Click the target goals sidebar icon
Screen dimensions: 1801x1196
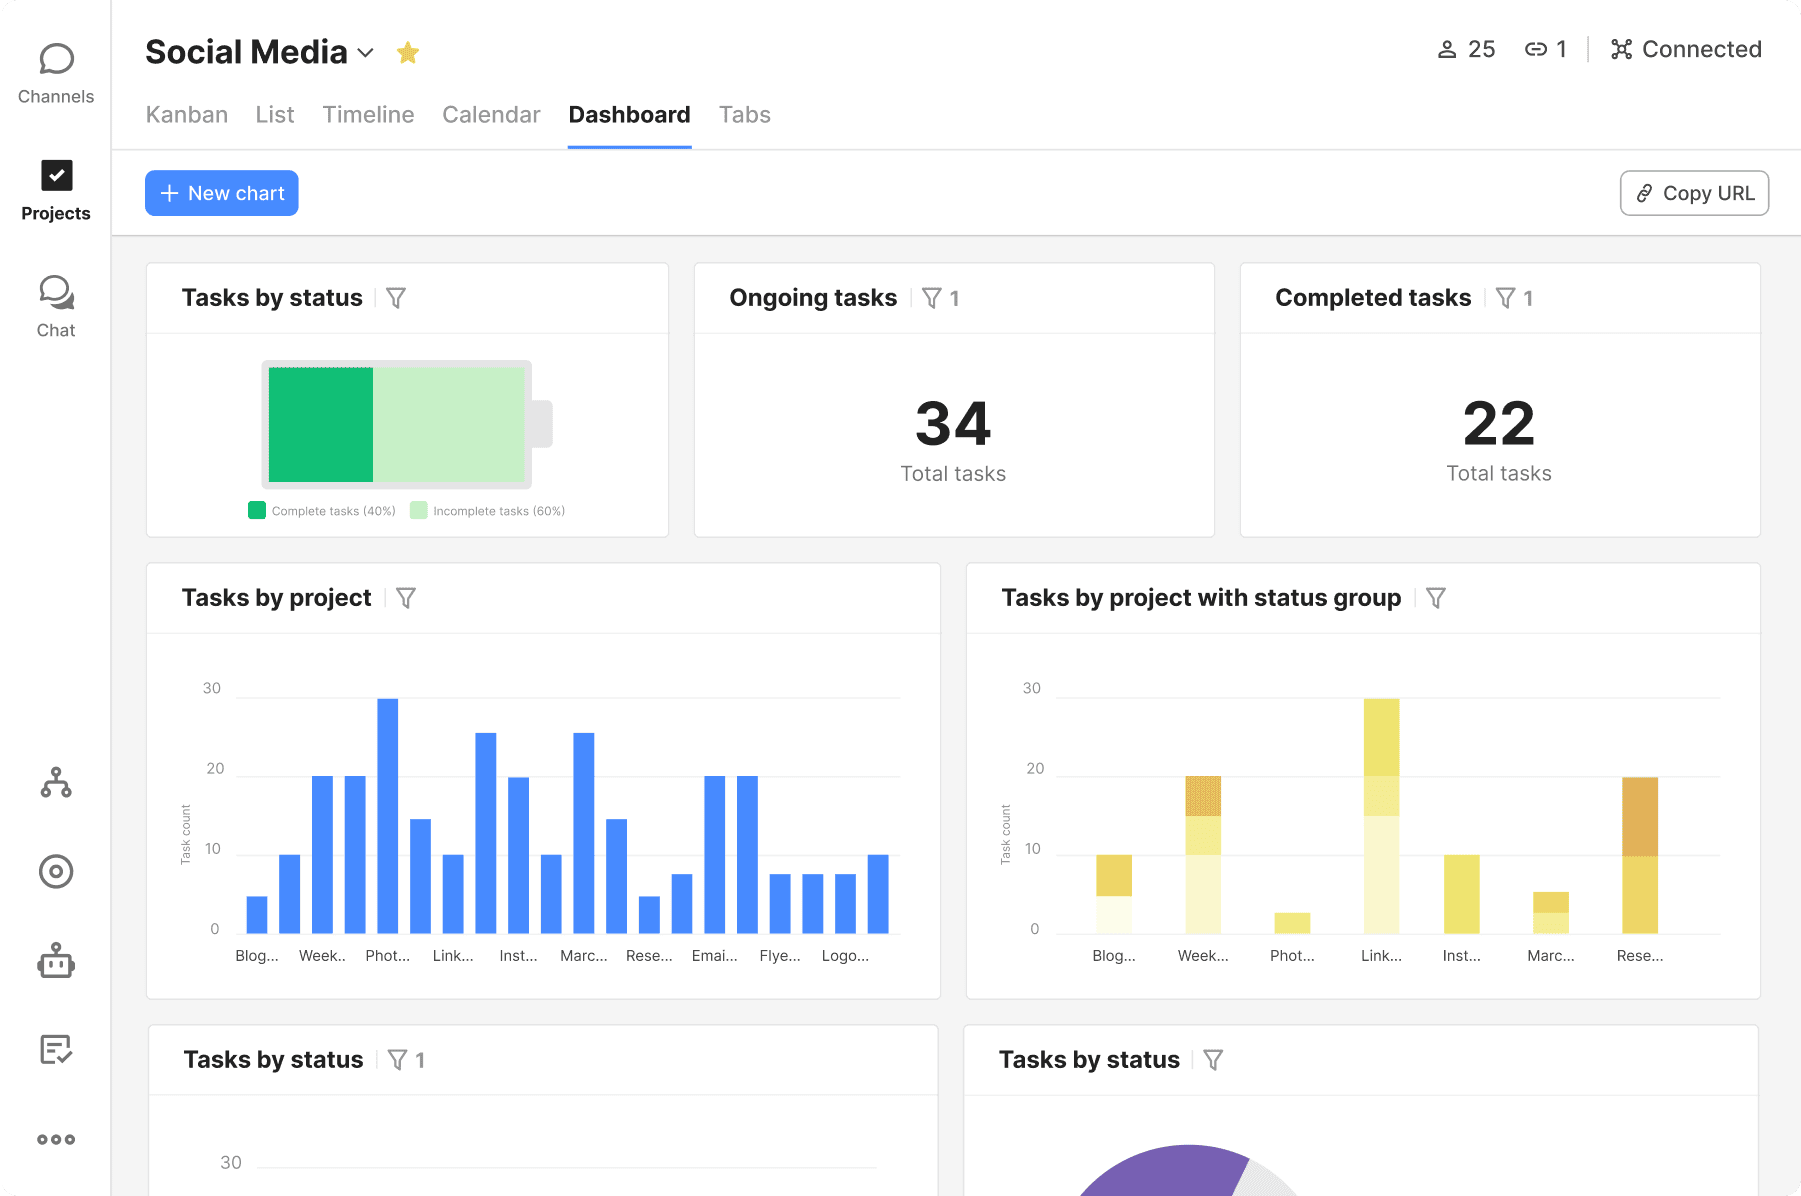tap(56, 872)
